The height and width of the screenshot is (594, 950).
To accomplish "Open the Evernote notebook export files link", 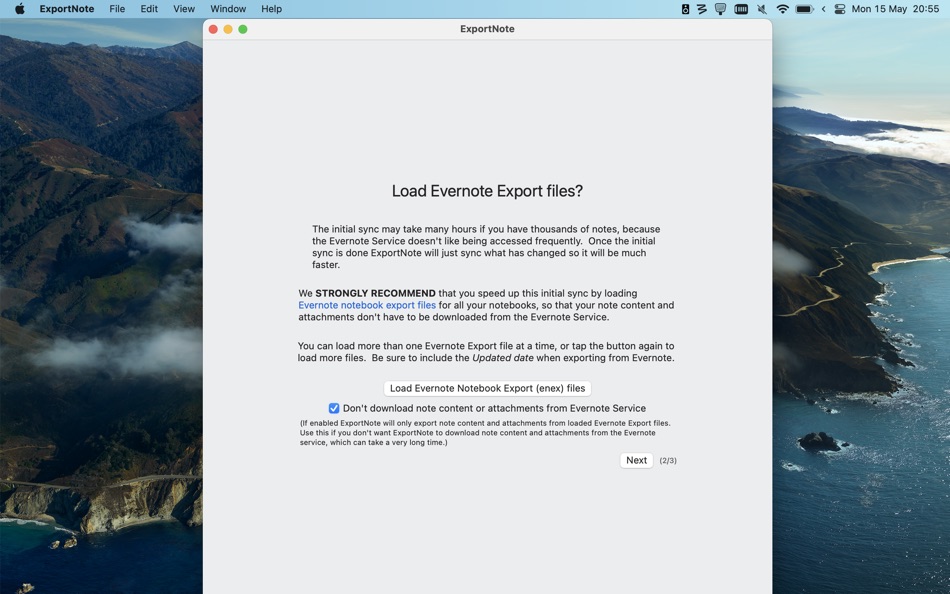I will (x=367, y=305).
